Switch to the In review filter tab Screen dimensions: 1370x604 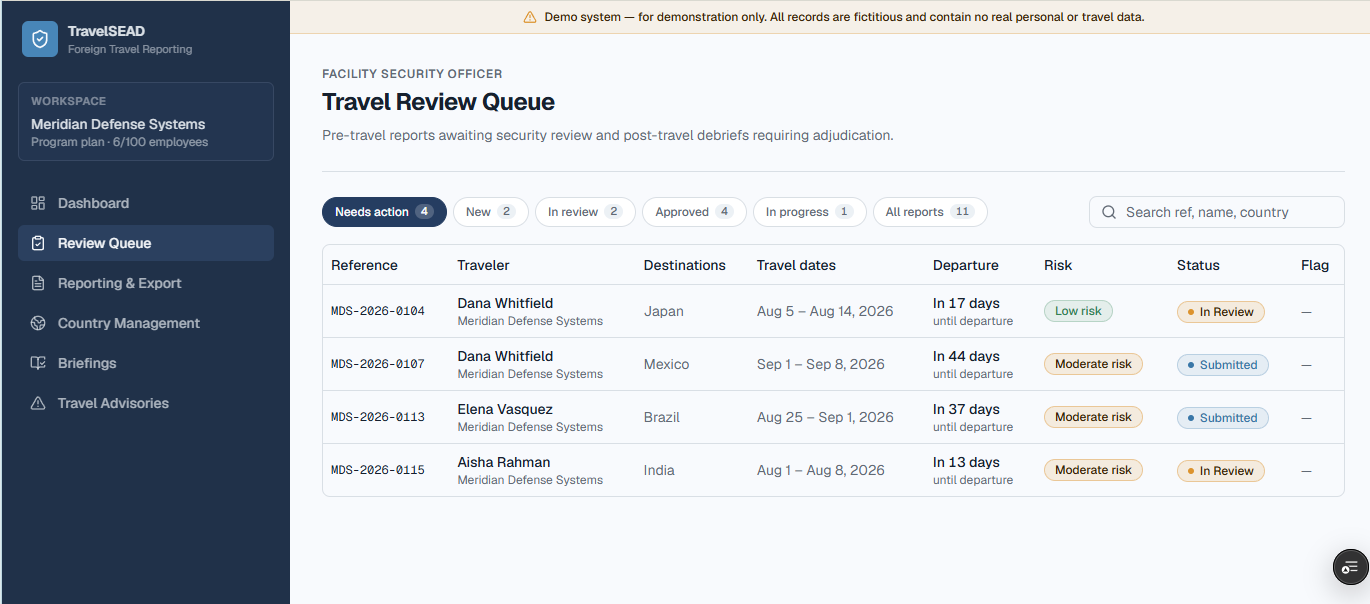[x=585, y=212]
